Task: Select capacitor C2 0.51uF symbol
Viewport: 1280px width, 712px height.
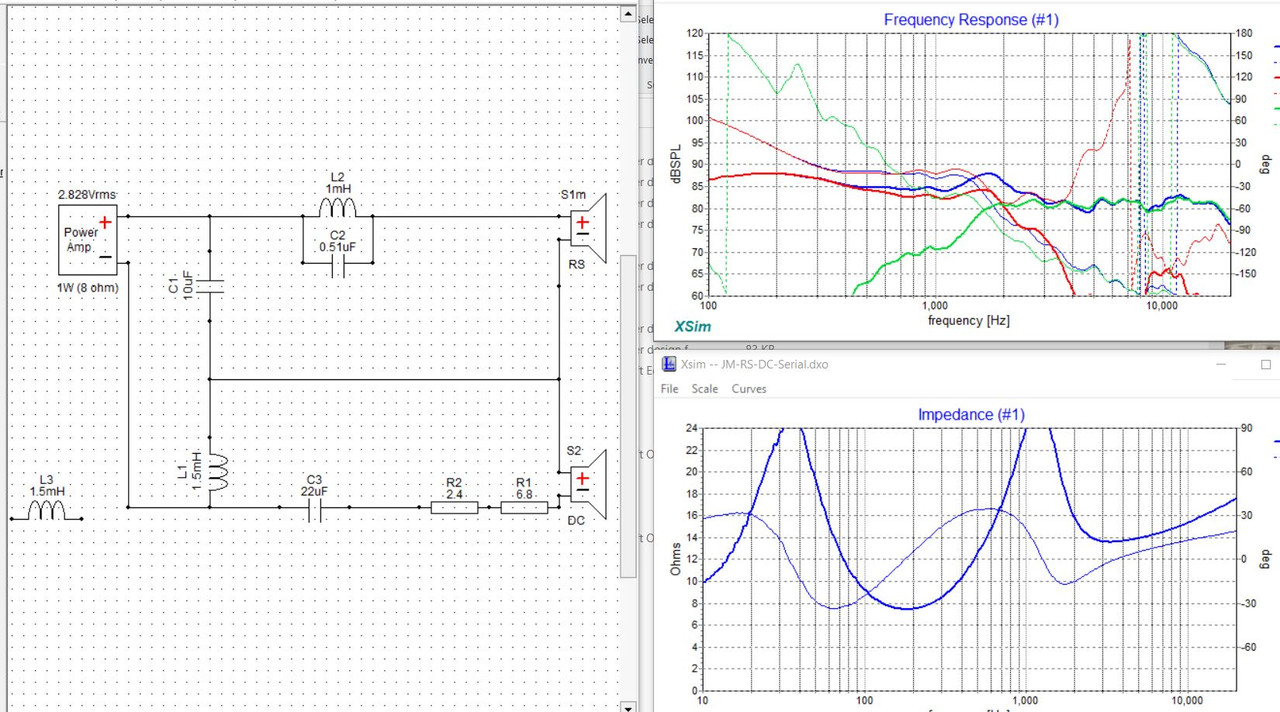Action: click(x=338, y=265)
